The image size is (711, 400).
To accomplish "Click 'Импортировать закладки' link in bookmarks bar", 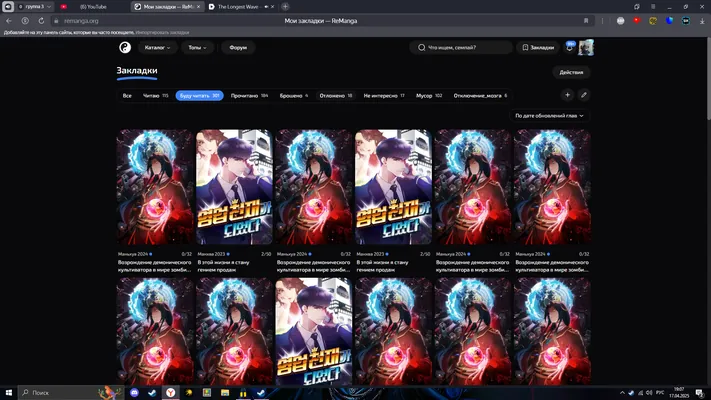I will pos(162,32).
